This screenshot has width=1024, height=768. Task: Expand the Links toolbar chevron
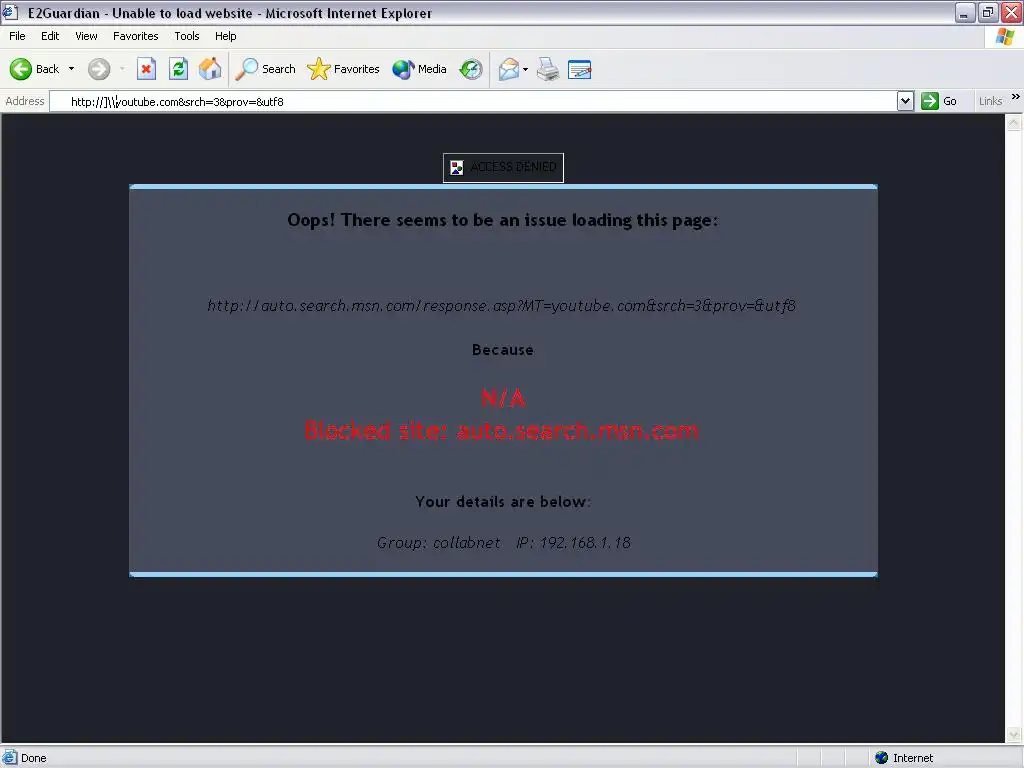click(1016, 97)
